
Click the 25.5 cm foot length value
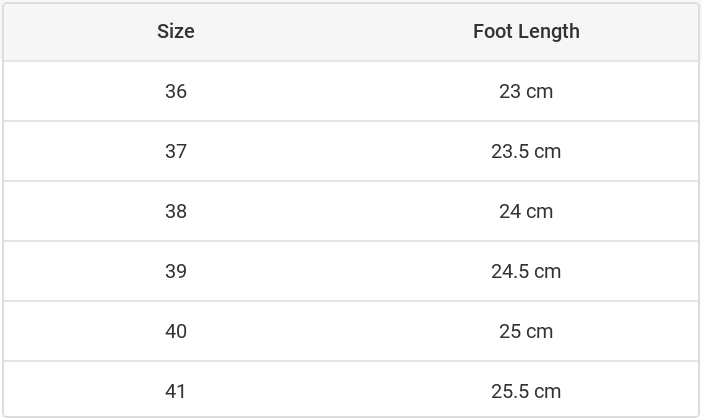[x=526, y=391]
